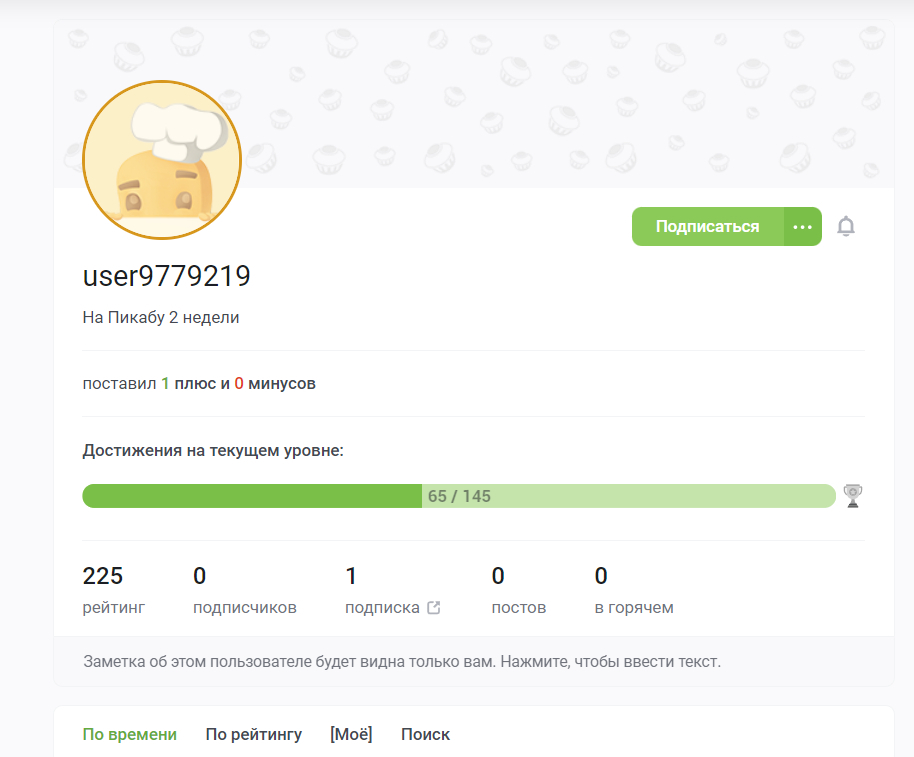Screen dimensions: 914x757
Task: Click the 0 в горячем counter
Action: pos(634,590)
